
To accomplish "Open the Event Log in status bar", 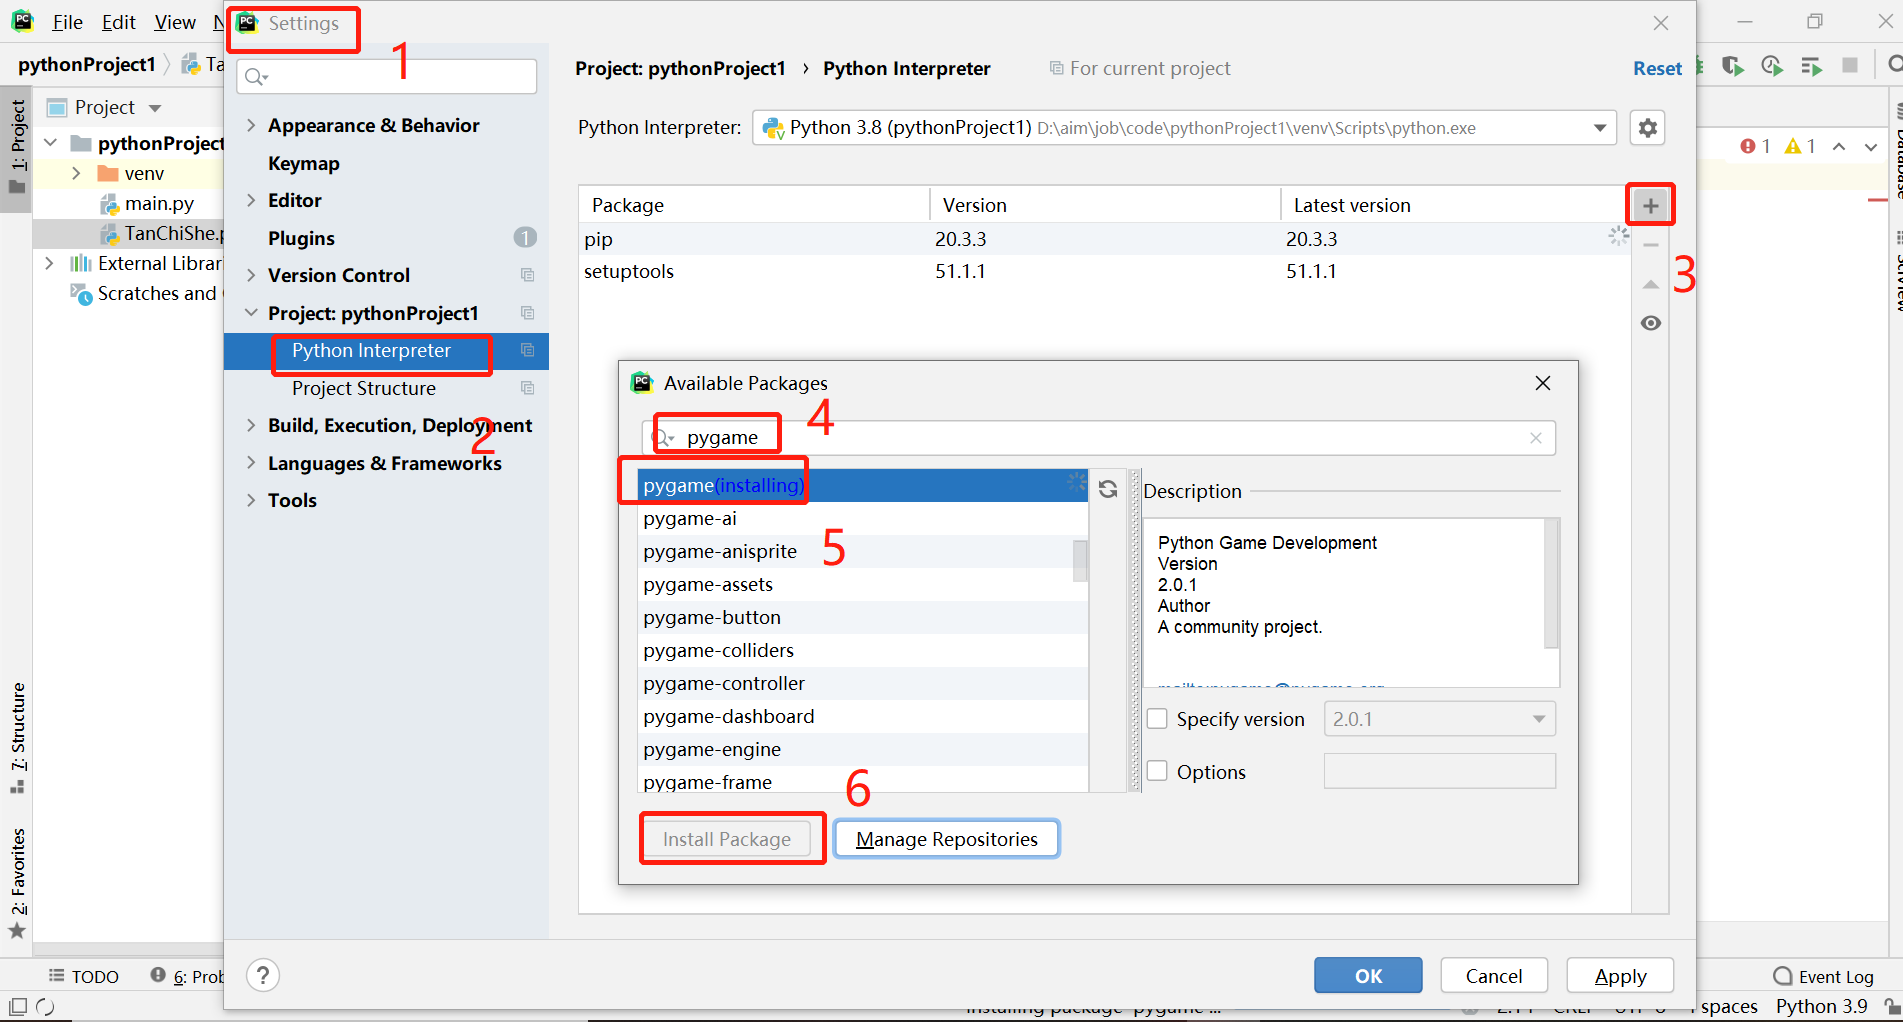I will coord(1823,976).
